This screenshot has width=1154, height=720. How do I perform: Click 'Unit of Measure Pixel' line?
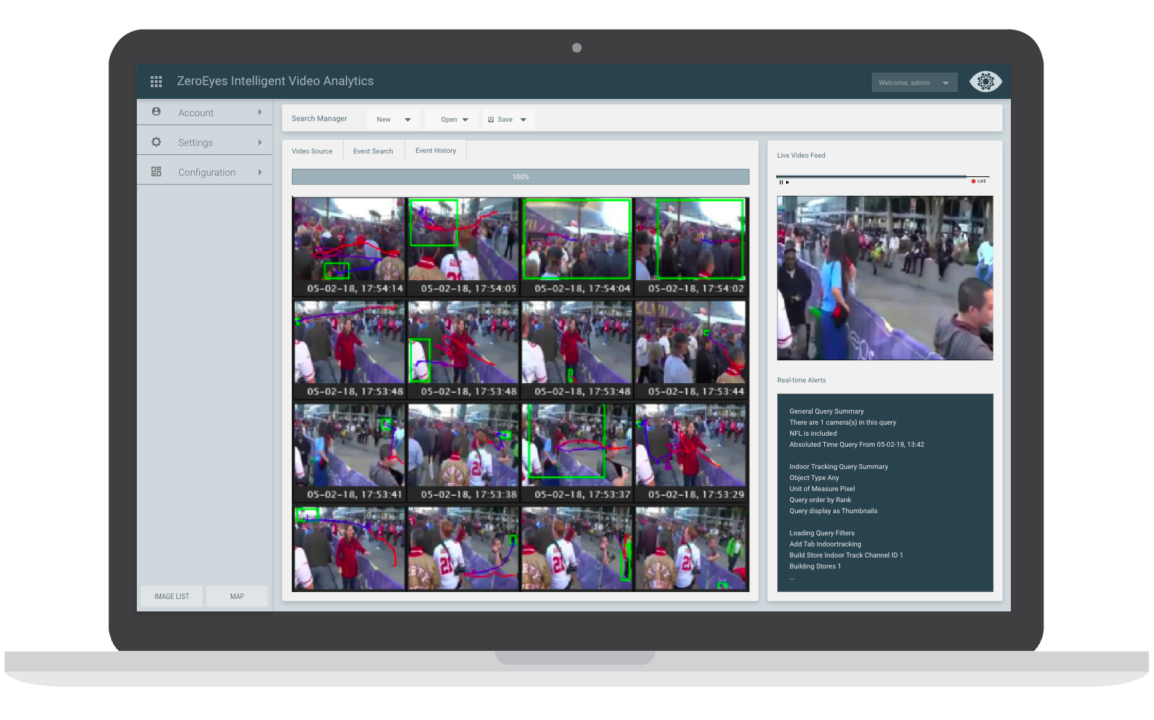tap(822, 489)
